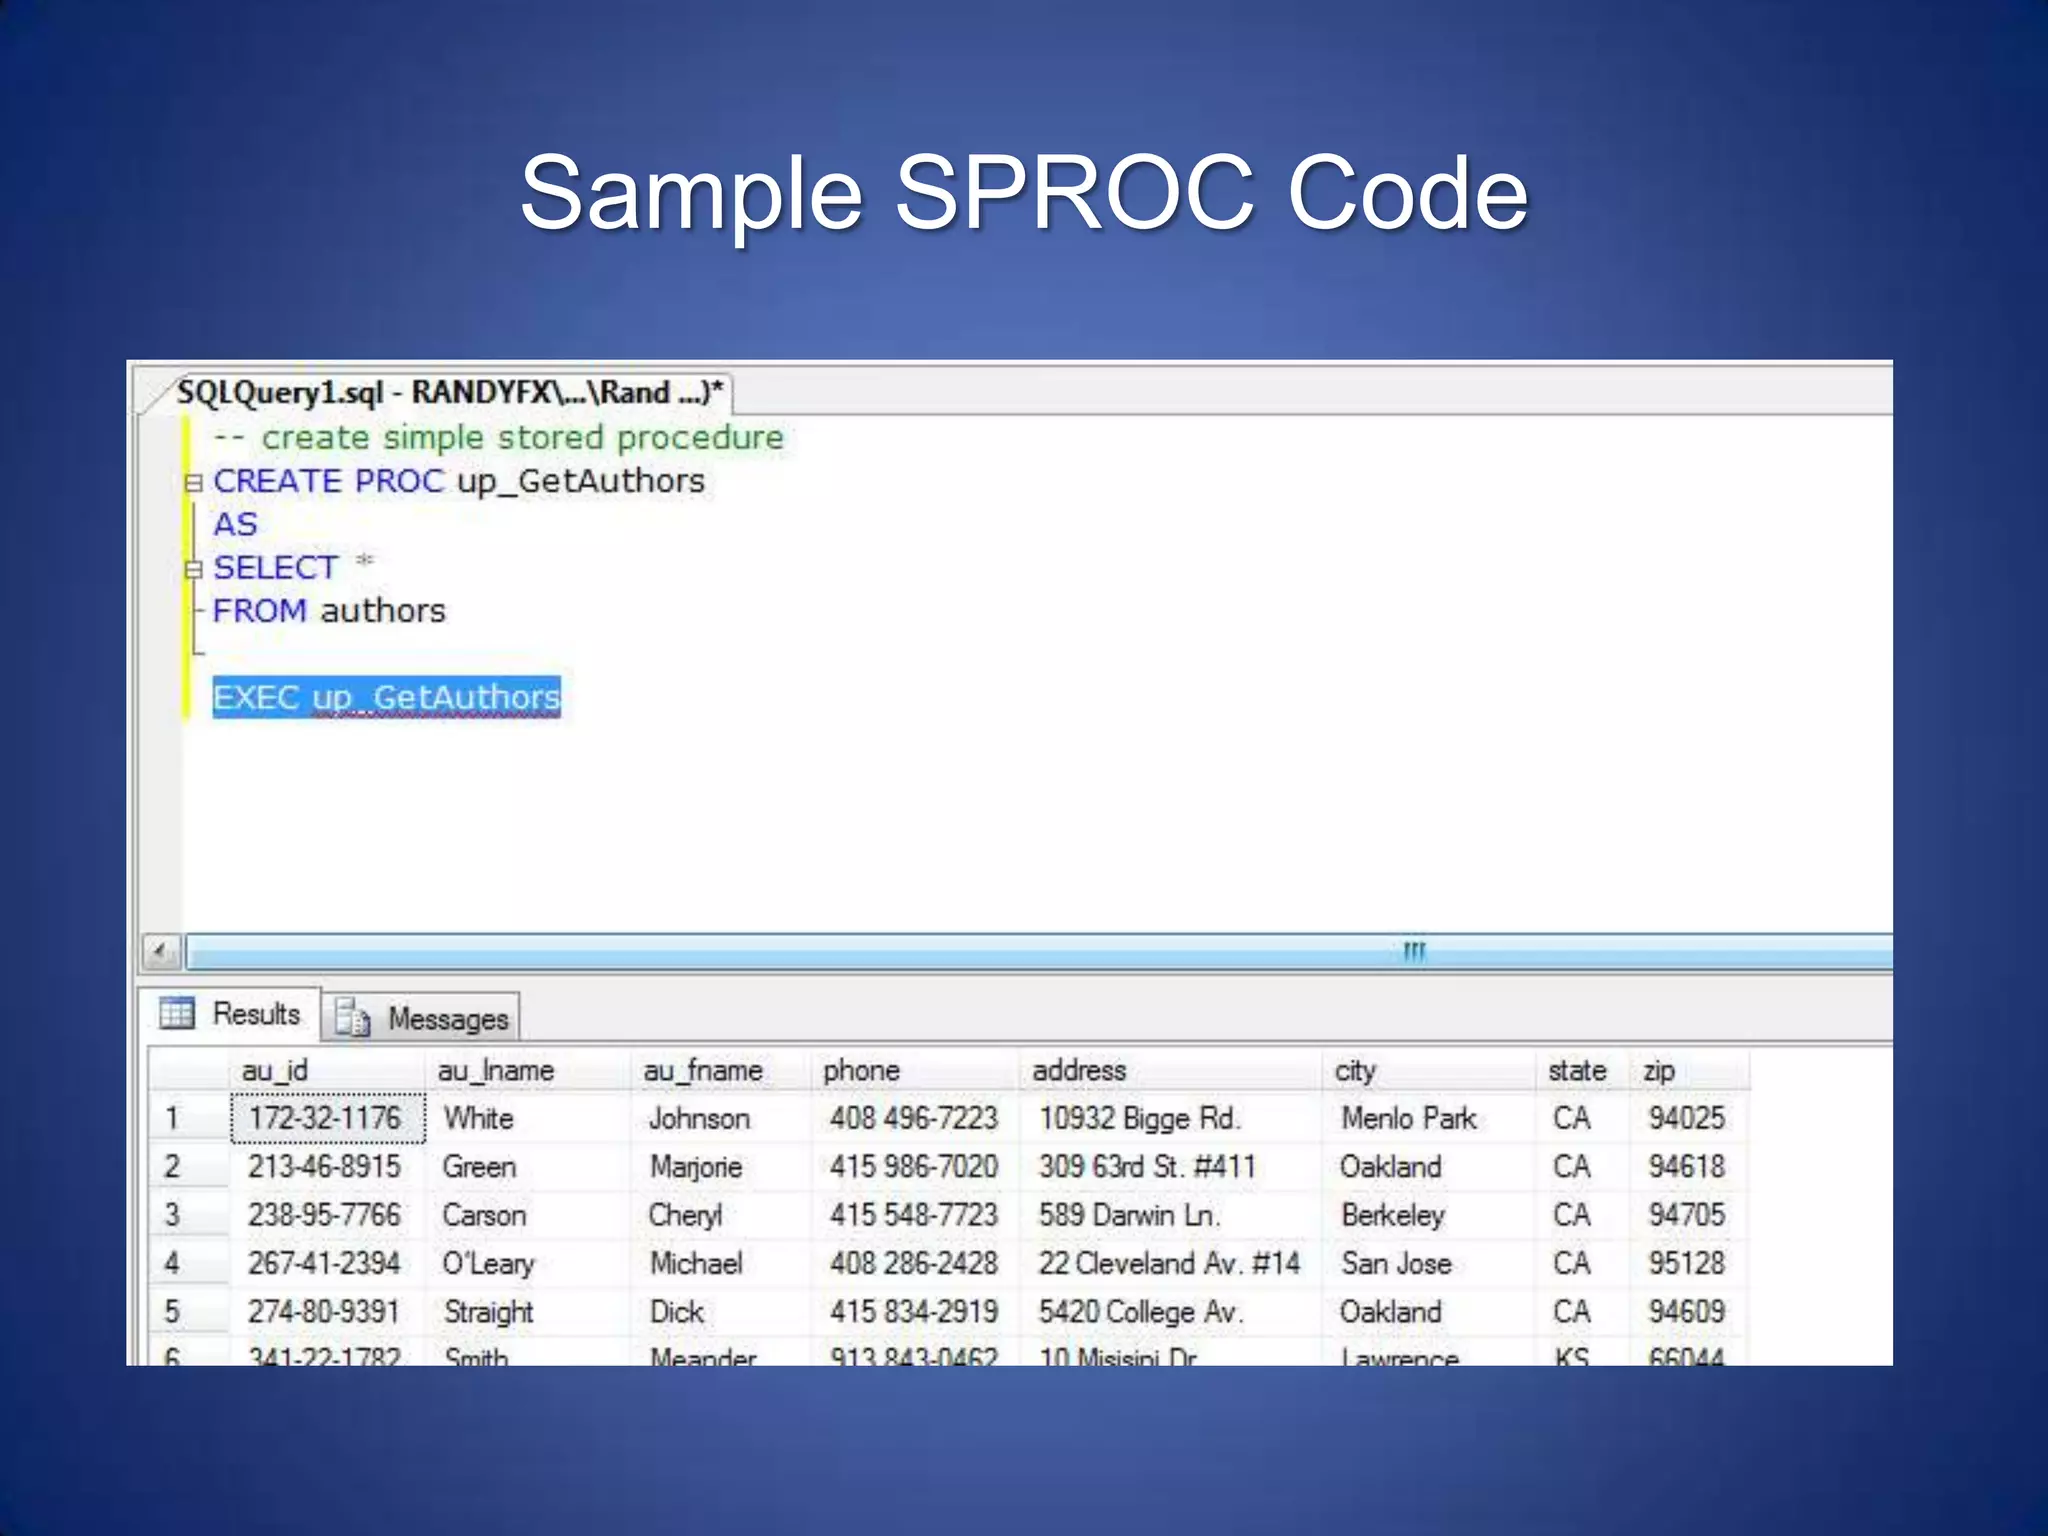Click the horizontal scrollbar left arrow

[x=161, y=952]
